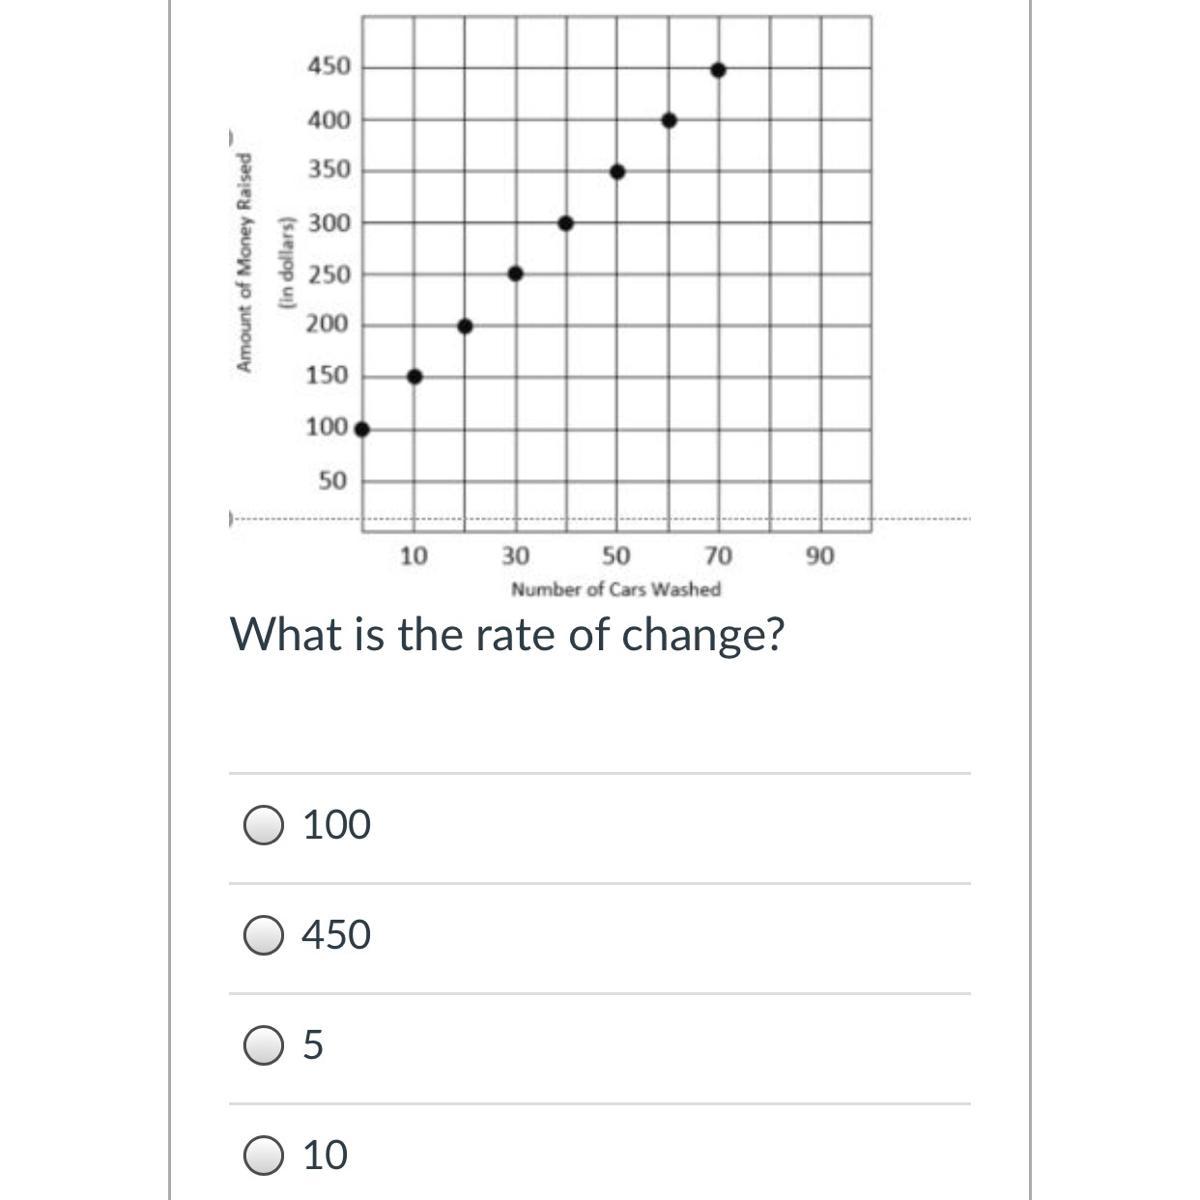Pick the radio button for answer 5
Image resolution: width=1200 pixels, height=1200 pixels.
coord(264,1046)
